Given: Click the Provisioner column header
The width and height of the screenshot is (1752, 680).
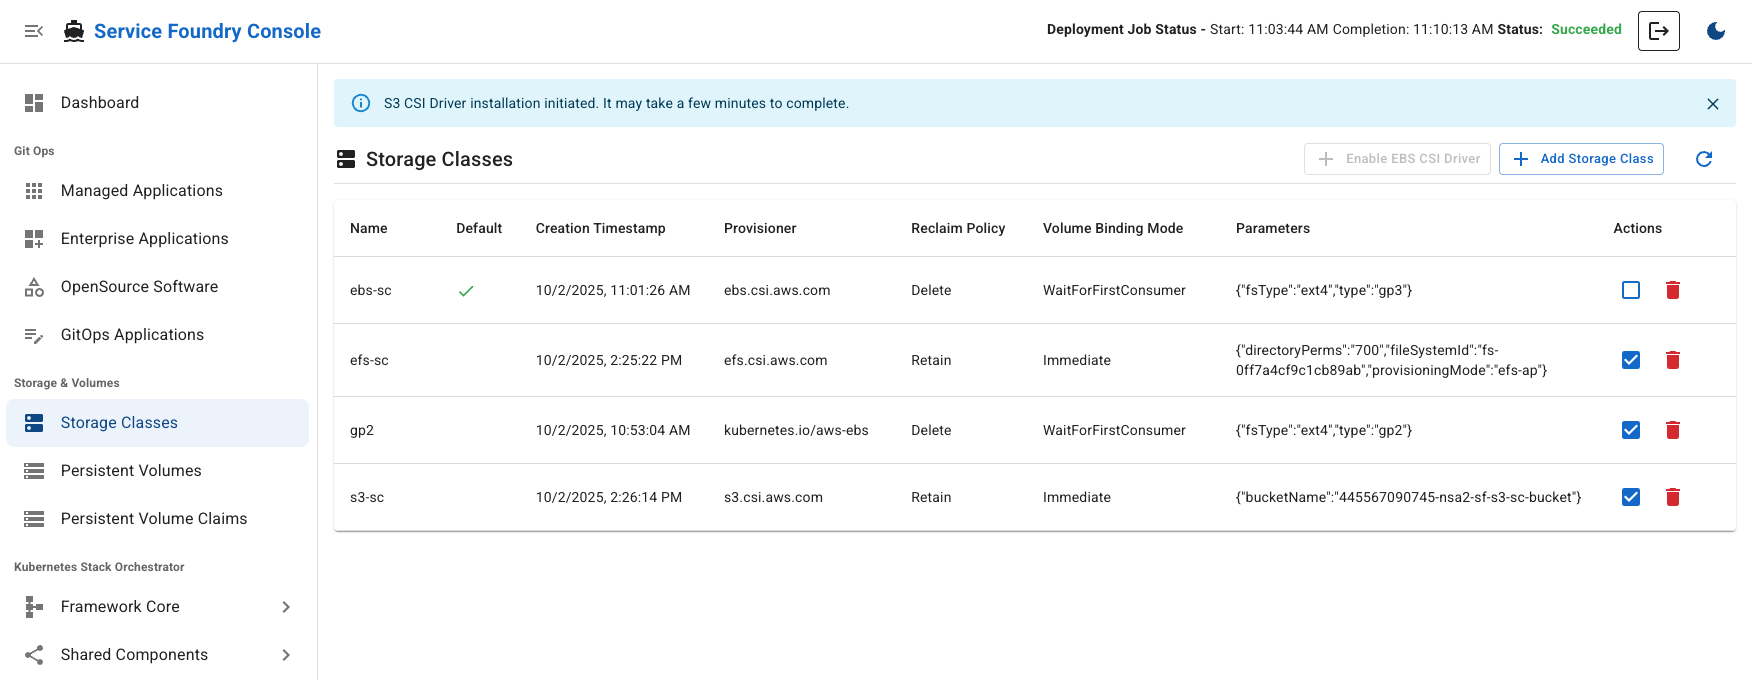Looking at the screenshot, I should click(759, 228).
